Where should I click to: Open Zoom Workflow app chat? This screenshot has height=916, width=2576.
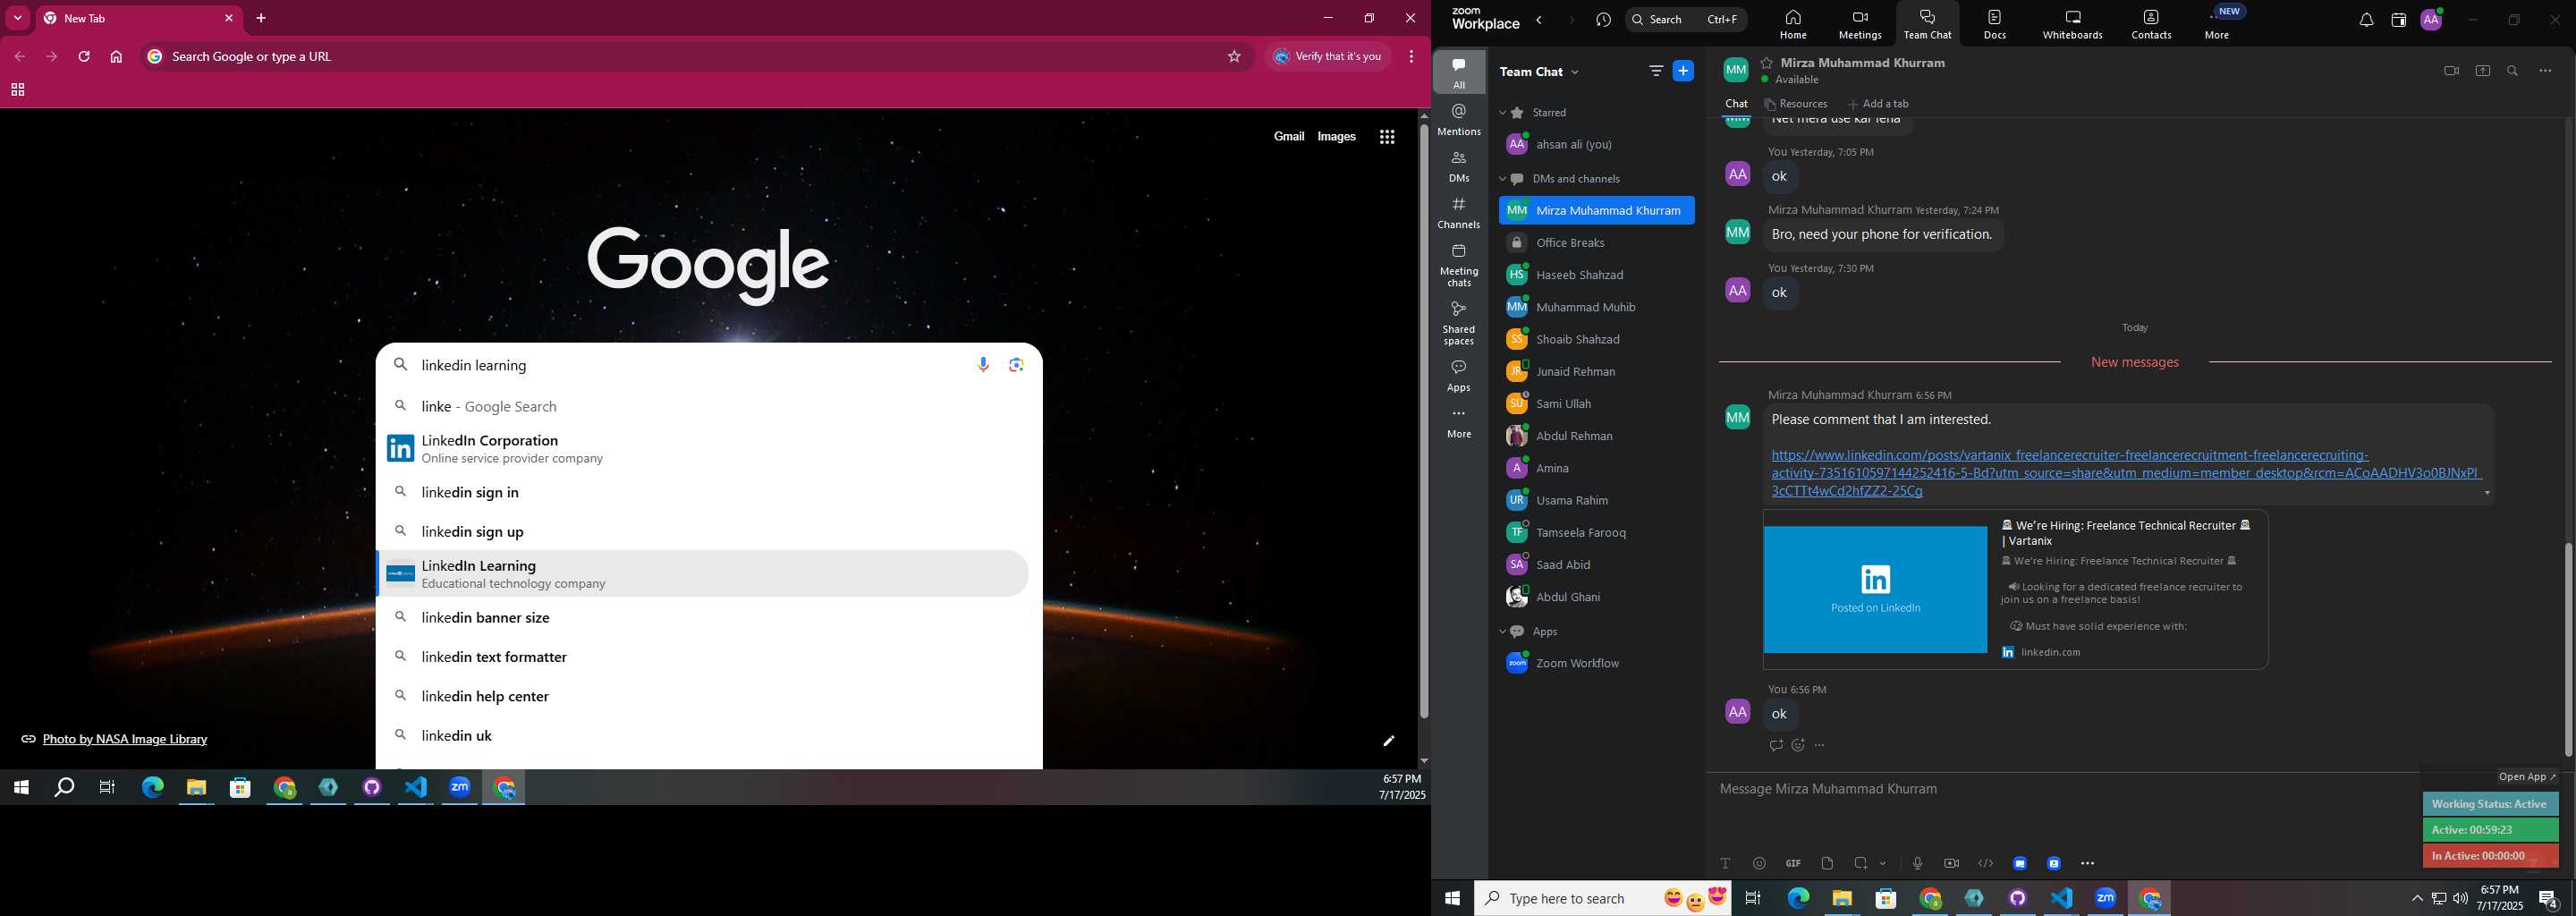click(x=1596, y=664)
